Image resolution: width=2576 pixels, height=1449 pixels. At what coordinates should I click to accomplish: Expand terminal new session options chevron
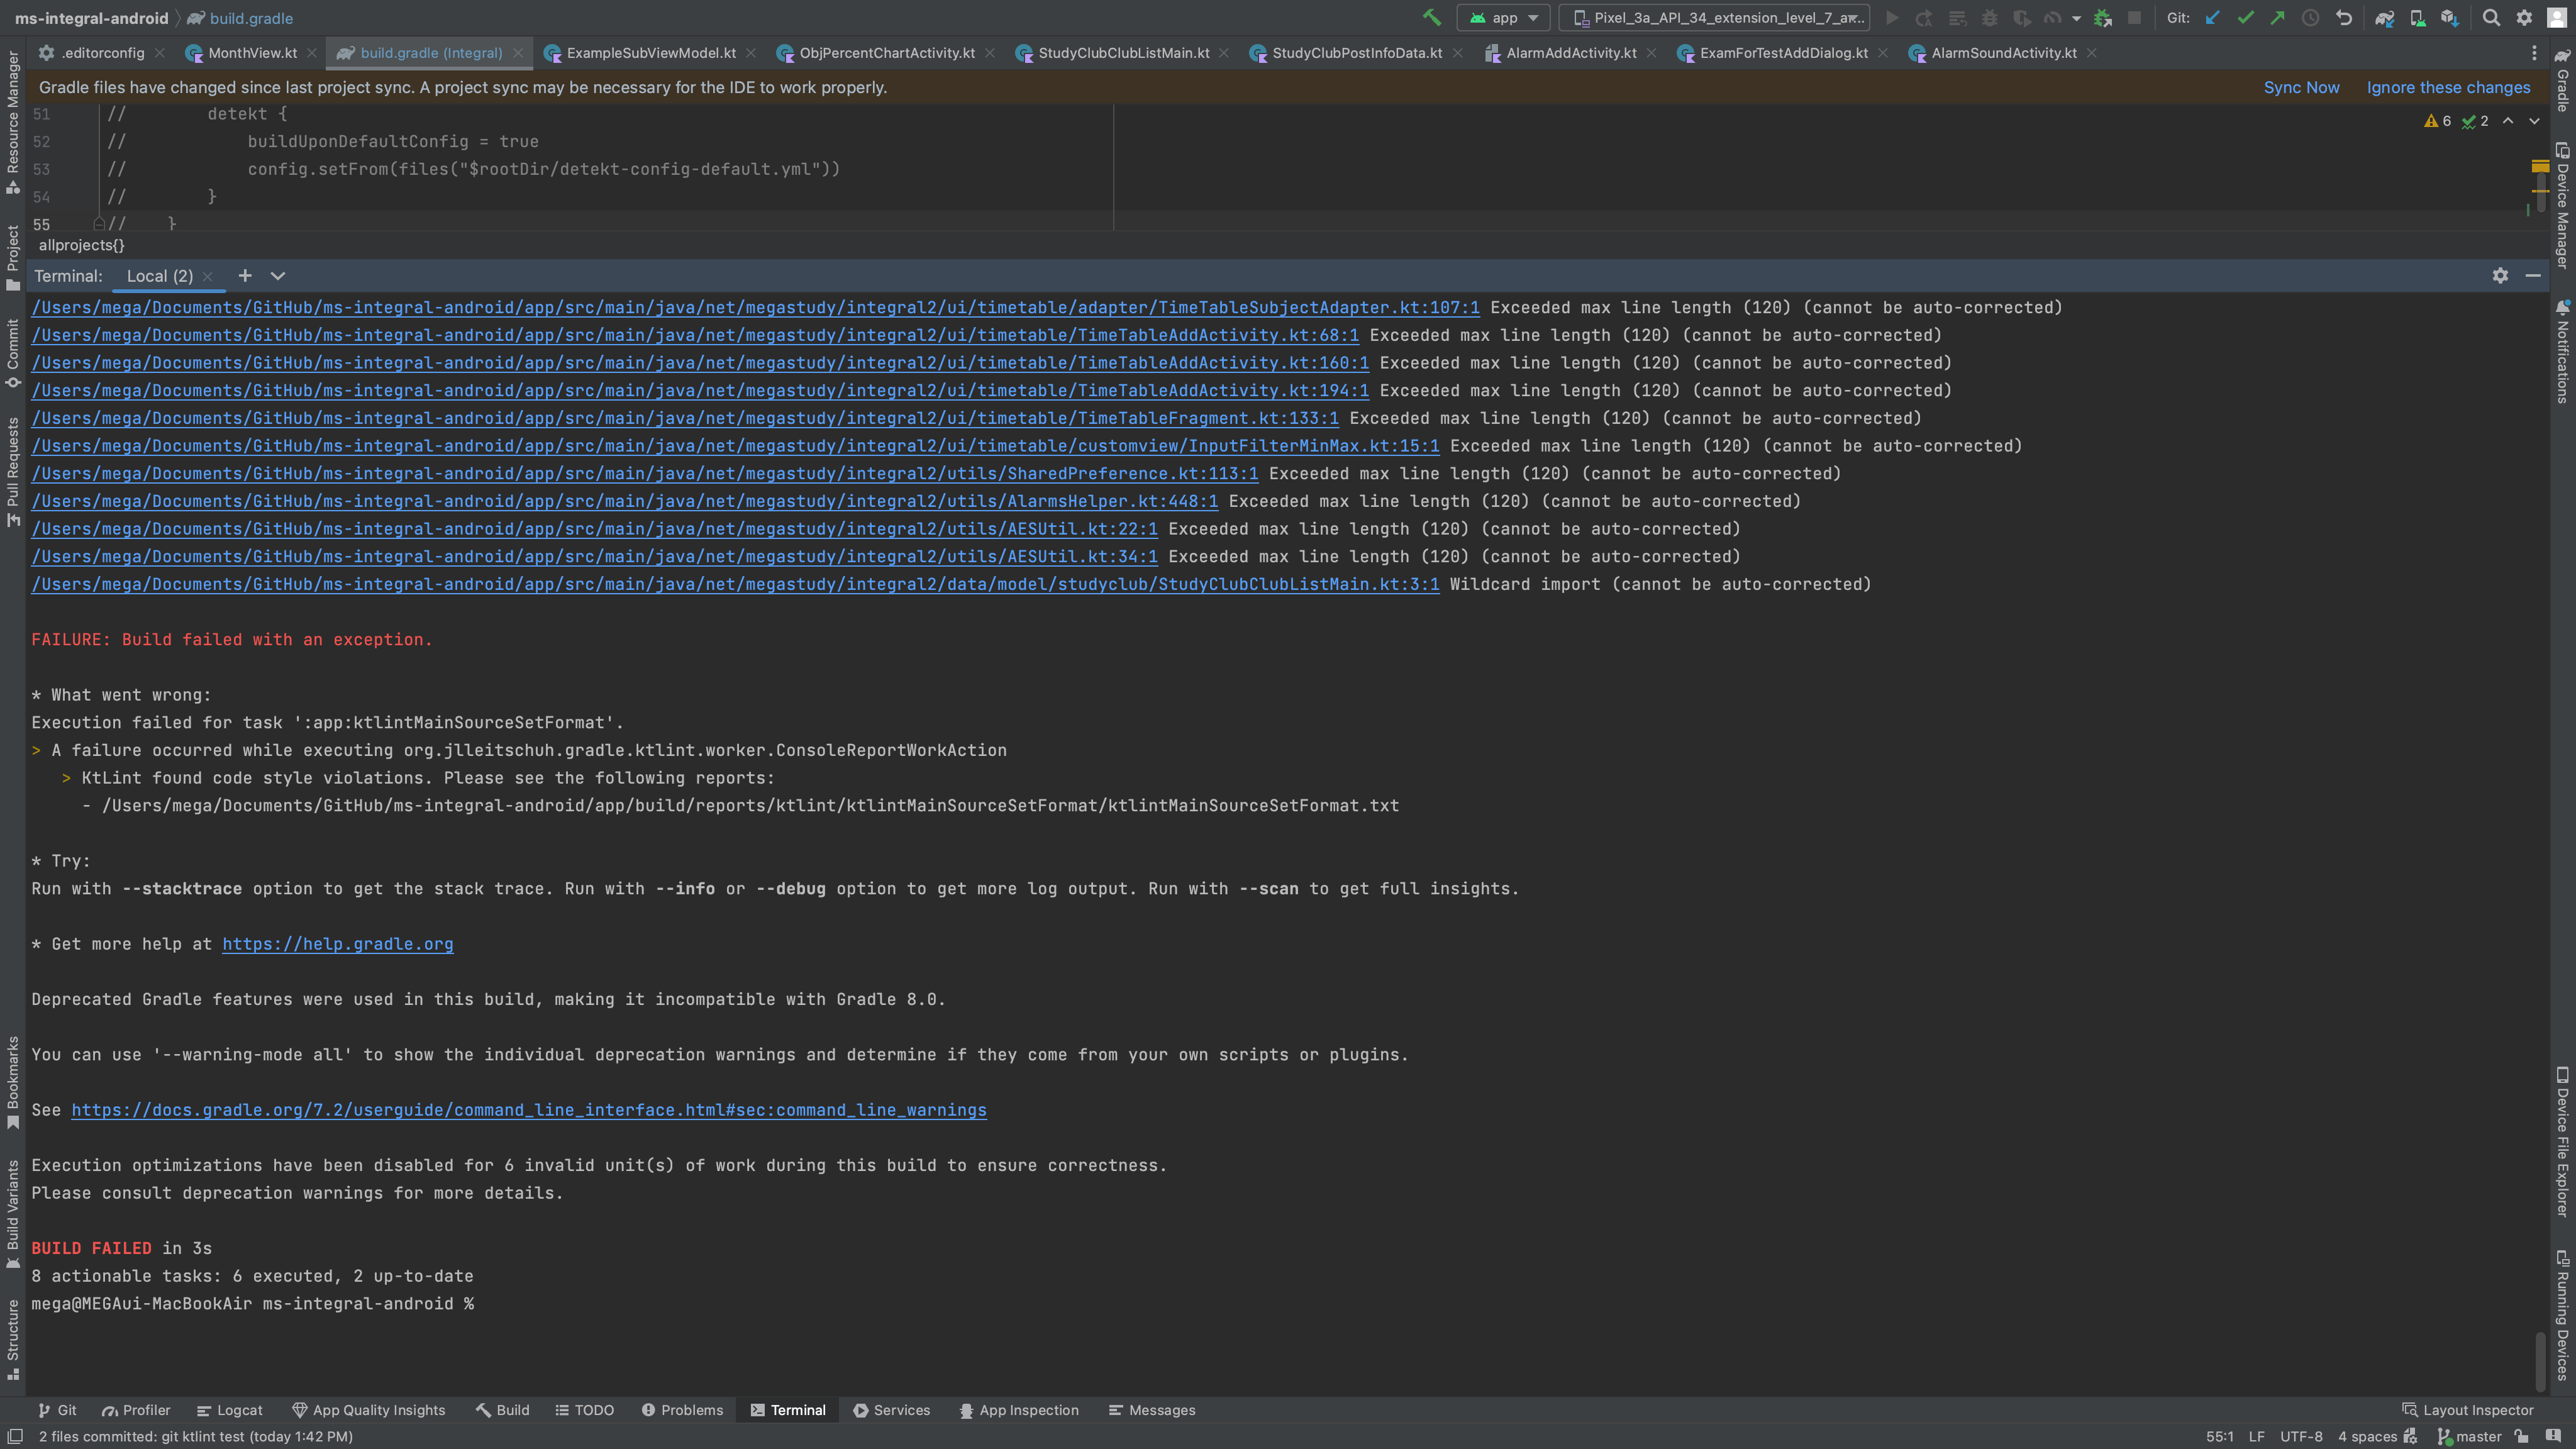[x=278, y=276]
